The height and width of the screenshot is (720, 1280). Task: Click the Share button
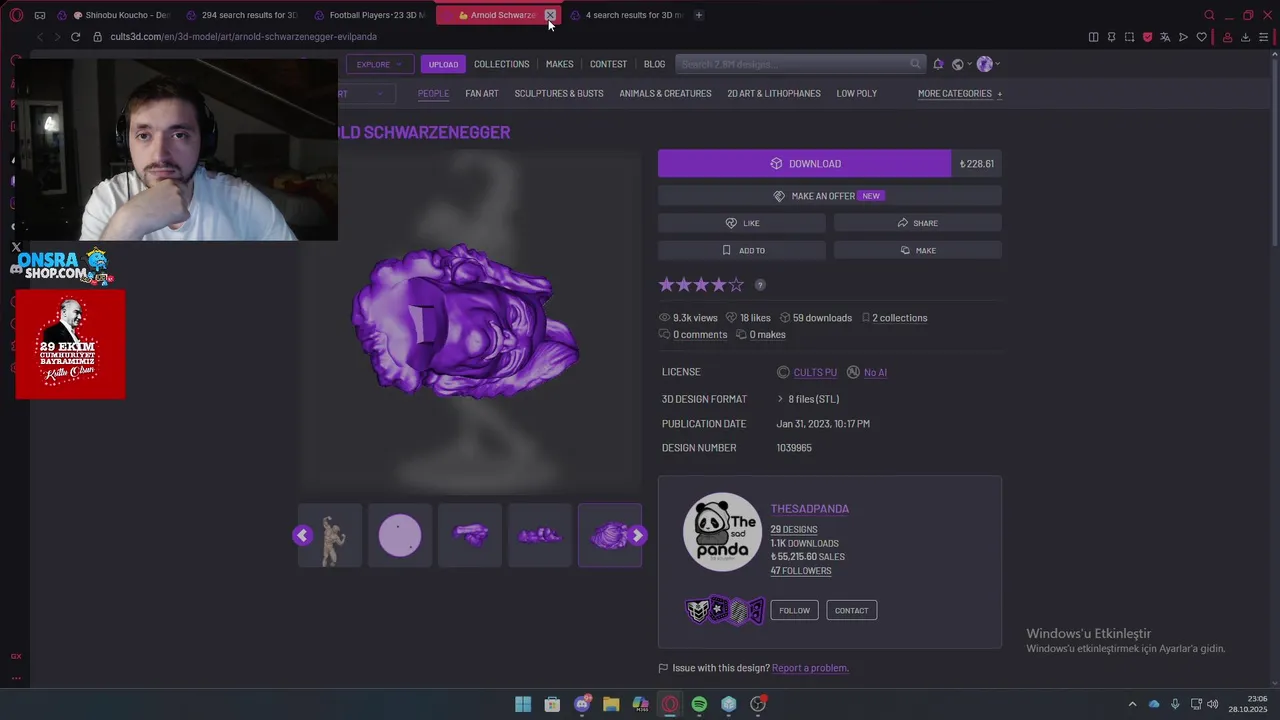pos(917,223)
